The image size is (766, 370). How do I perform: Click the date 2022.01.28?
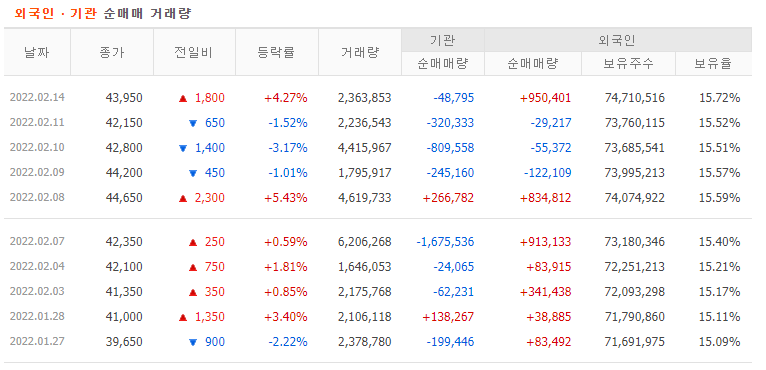tap(37, 316)
